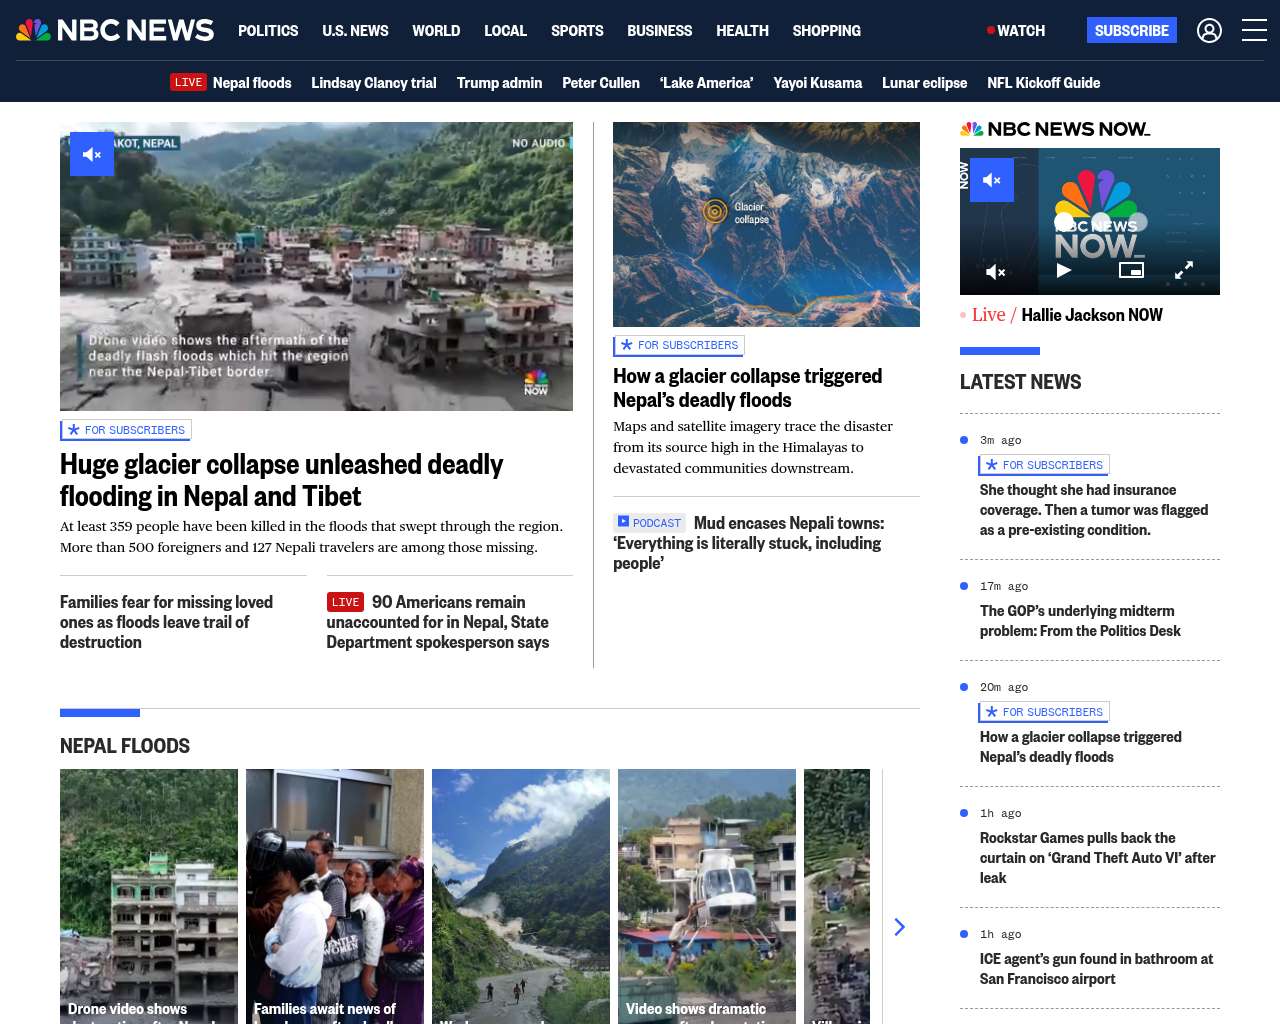Open the 'Families await news of' carousel card
This screenshot has width=1280, height=1024.
pyautogui.click(x=335, y=896)
